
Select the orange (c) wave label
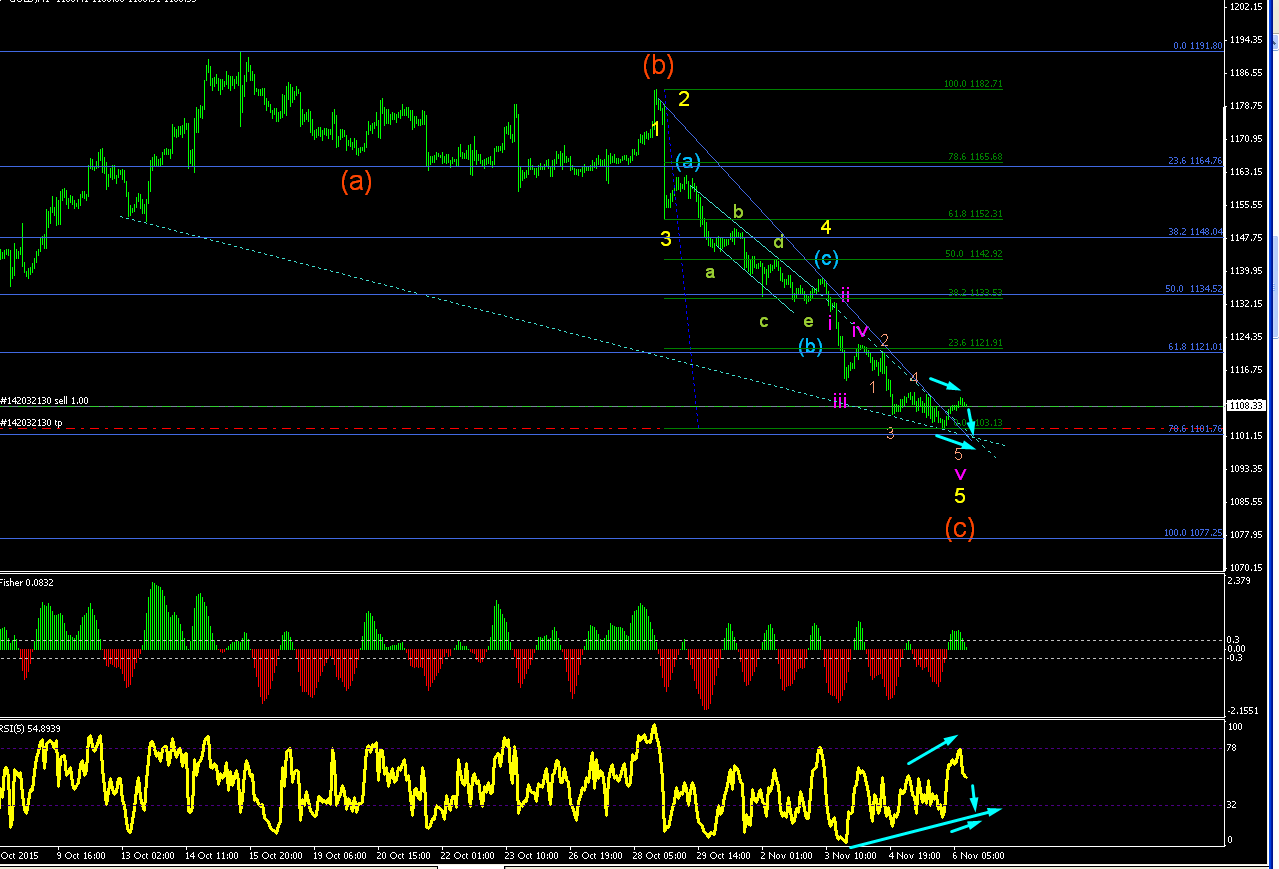pos(959,527)
